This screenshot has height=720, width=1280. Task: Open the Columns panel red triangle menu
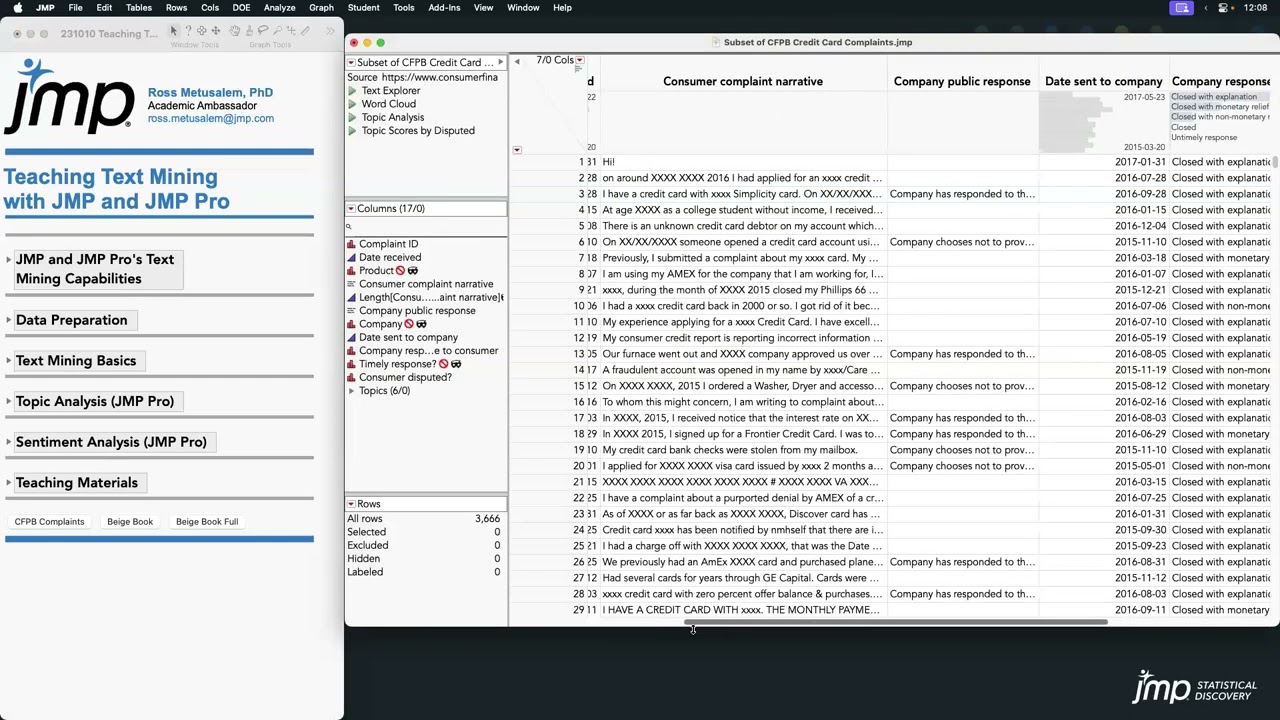[351, 209]
